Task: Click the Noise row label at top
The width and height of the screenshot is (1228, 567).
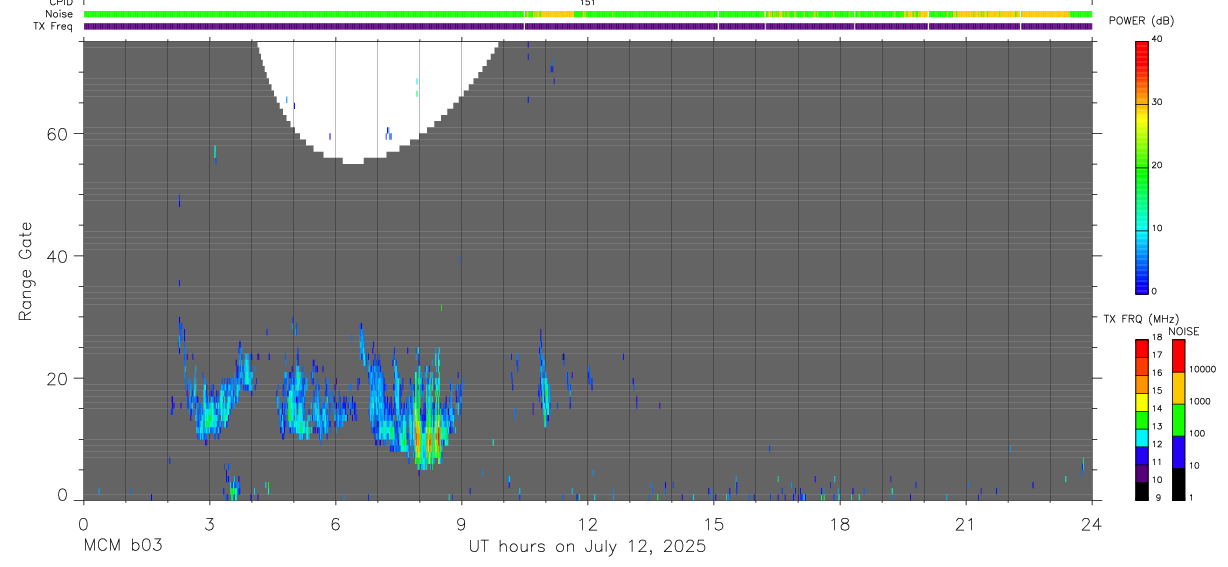Action: [x=60, y=14]
